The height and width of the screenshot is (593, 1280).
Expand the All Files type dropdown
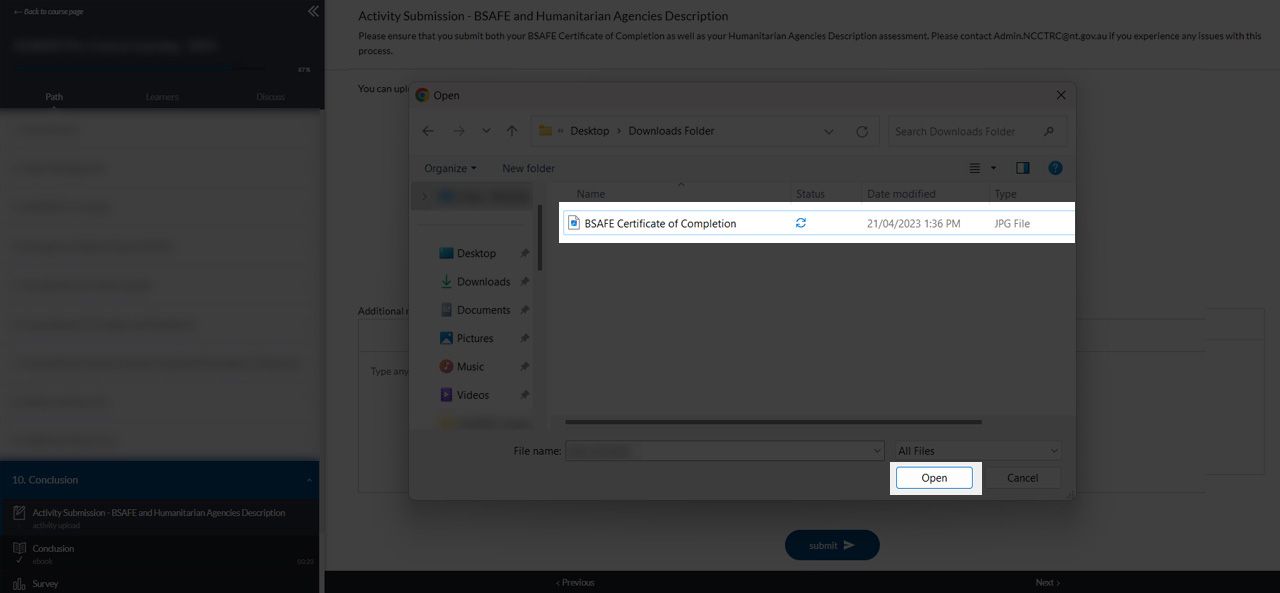977,451
